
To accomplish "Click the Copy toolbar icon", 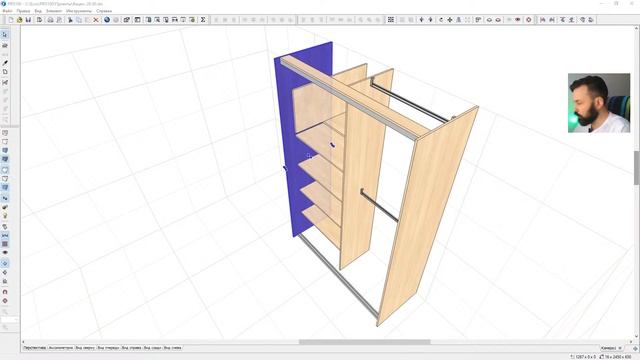I will pyautogui.click(x=79, y=20).
